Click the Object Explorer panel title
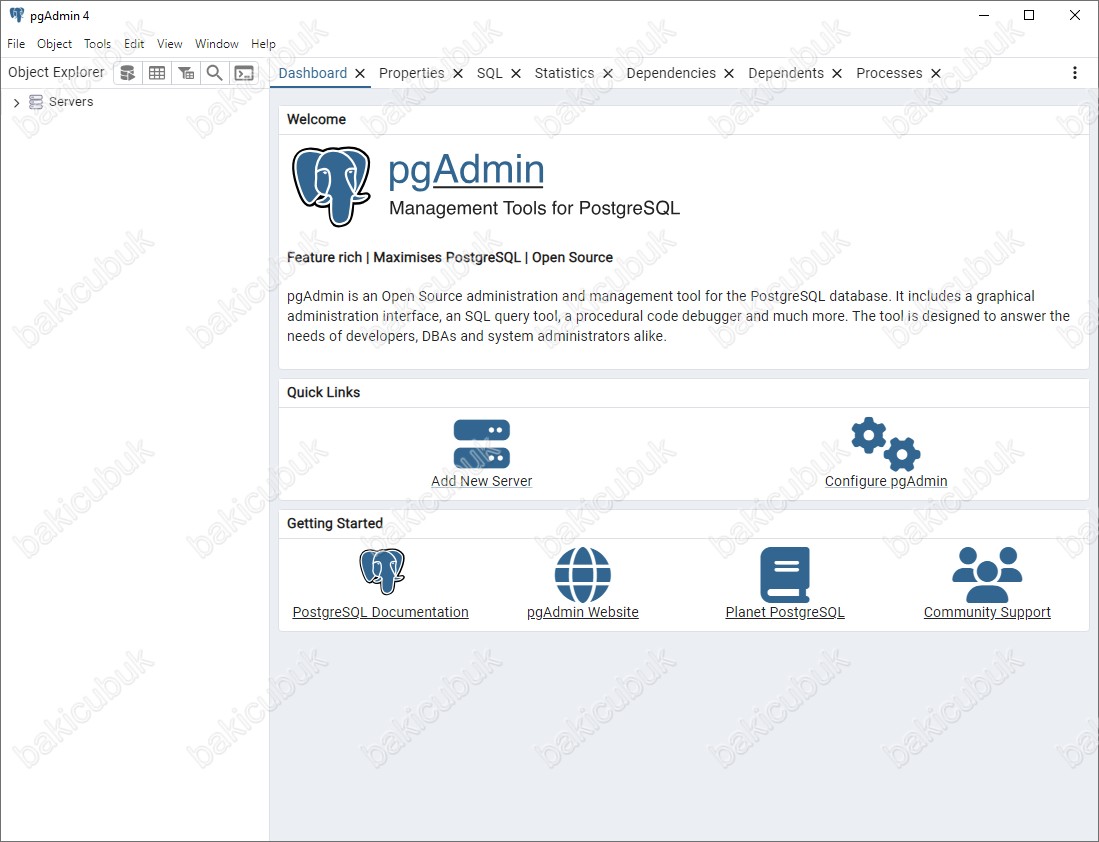Screen dimensions: 1099x842 56,72
